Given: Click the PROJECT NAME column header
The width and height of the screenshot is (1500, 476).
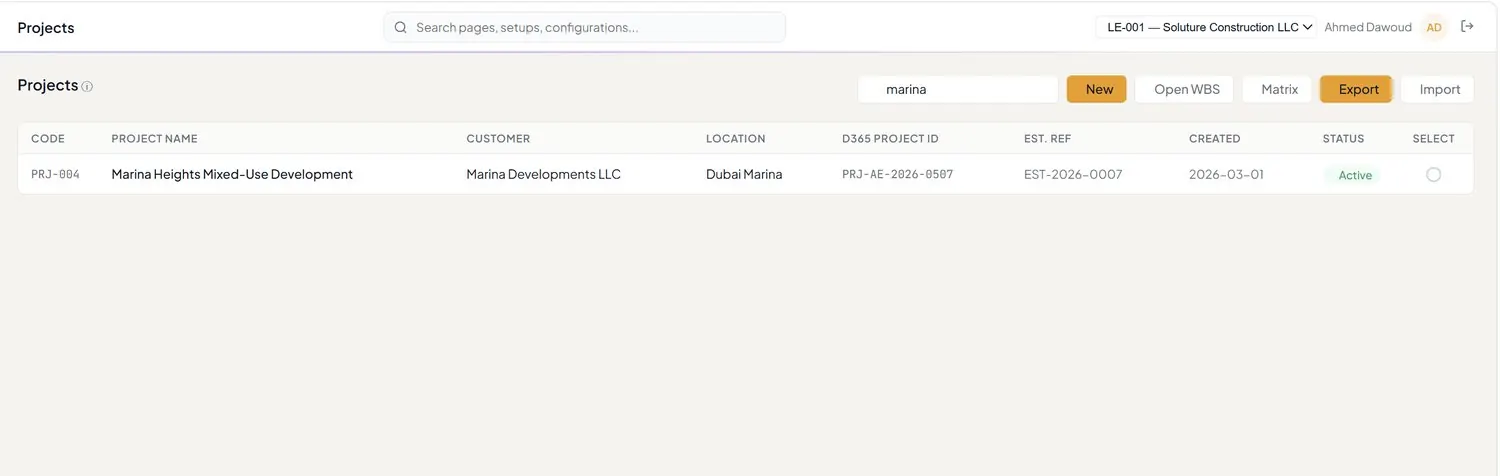Looking at the screenshot, I should pyautogui.click(x=154, y=139).
